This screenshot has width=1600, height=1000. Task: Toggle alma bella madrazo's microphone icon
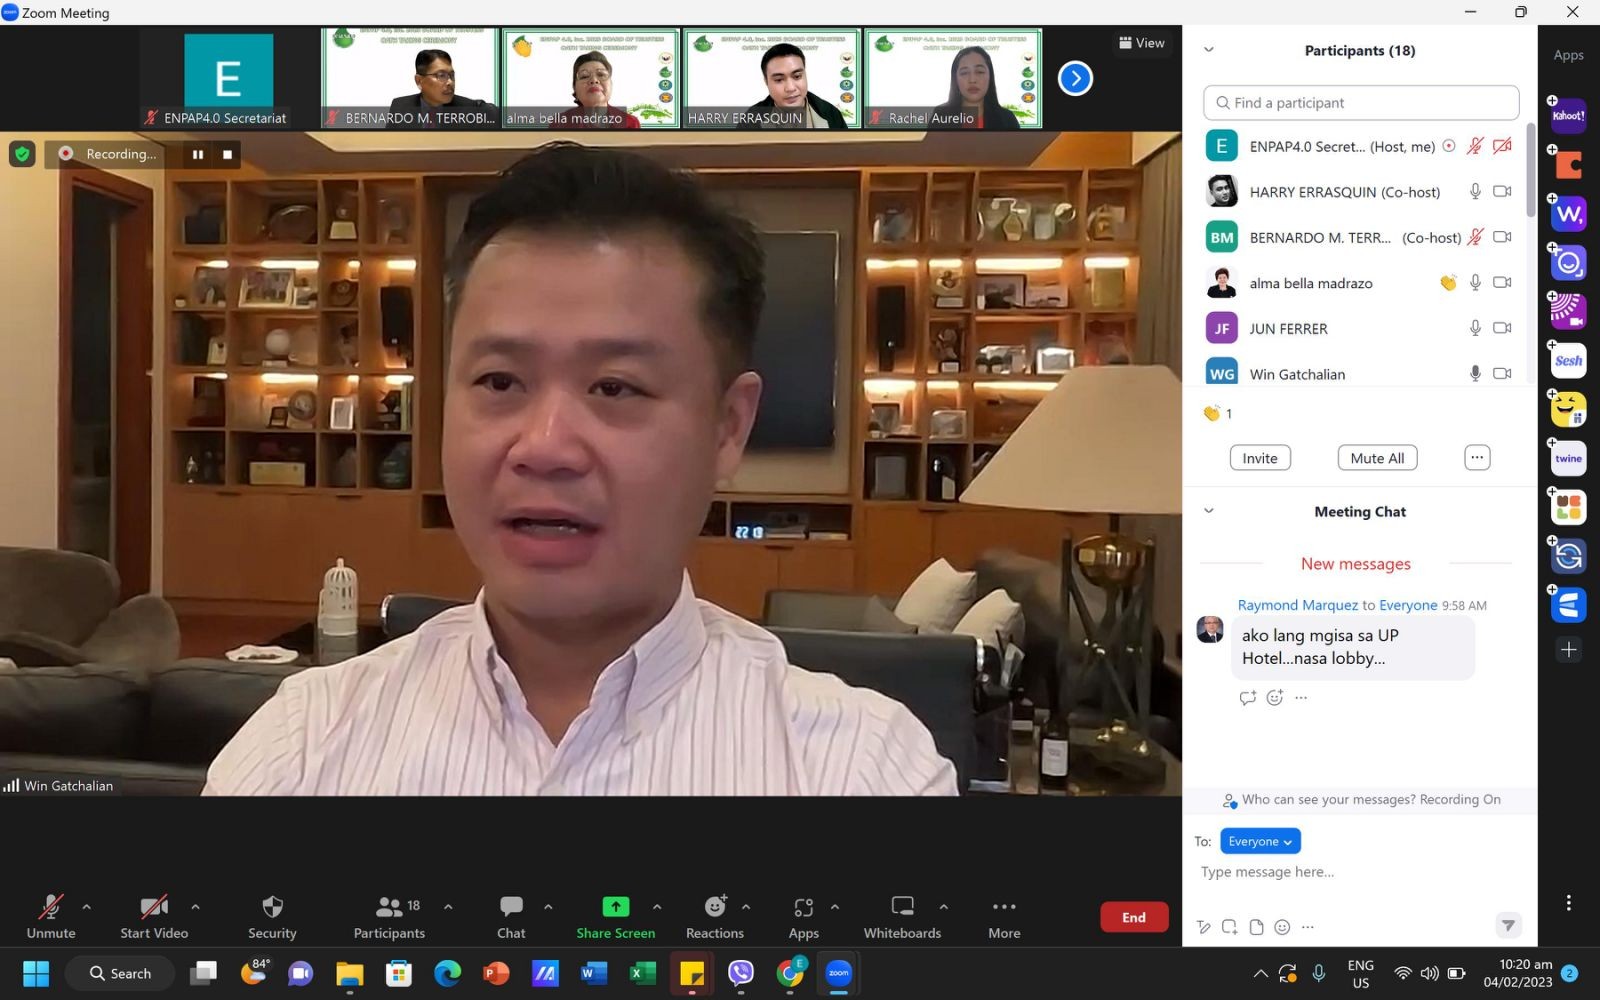pos(1475,283)
